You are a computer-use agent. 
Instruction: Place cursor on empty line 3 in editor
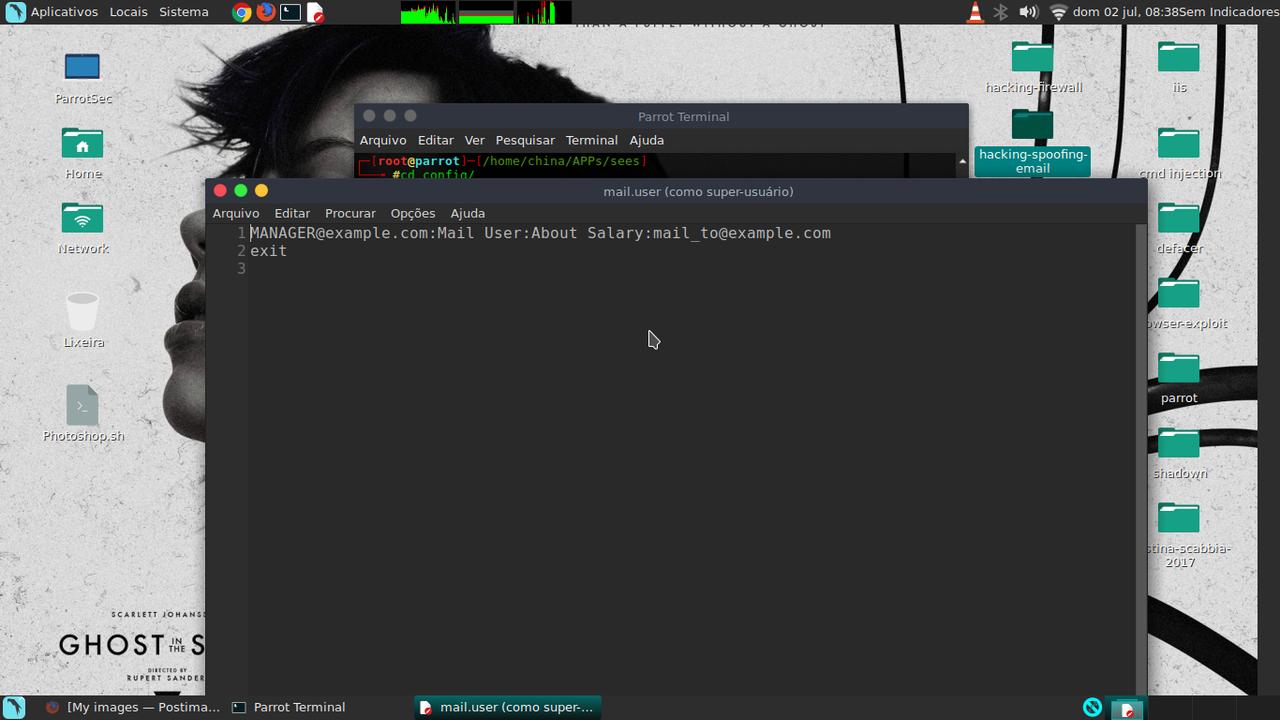click(x=690, y=269)
